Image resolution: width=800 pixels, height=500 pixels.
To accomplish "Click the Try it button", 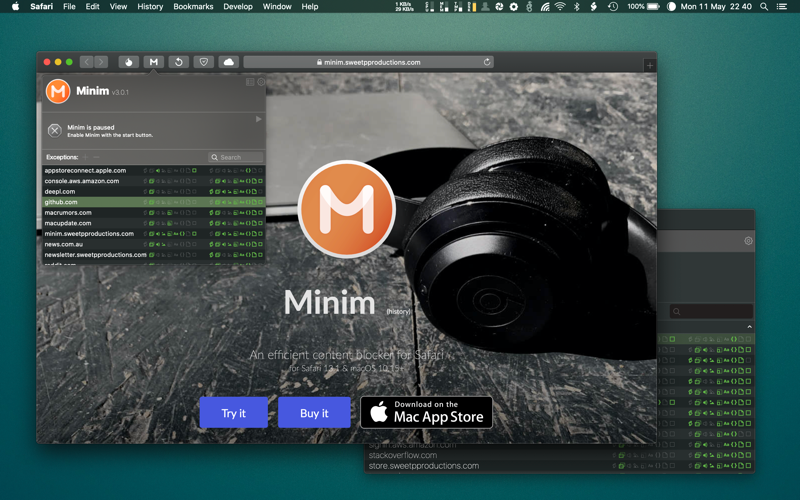I will [234, 412].
